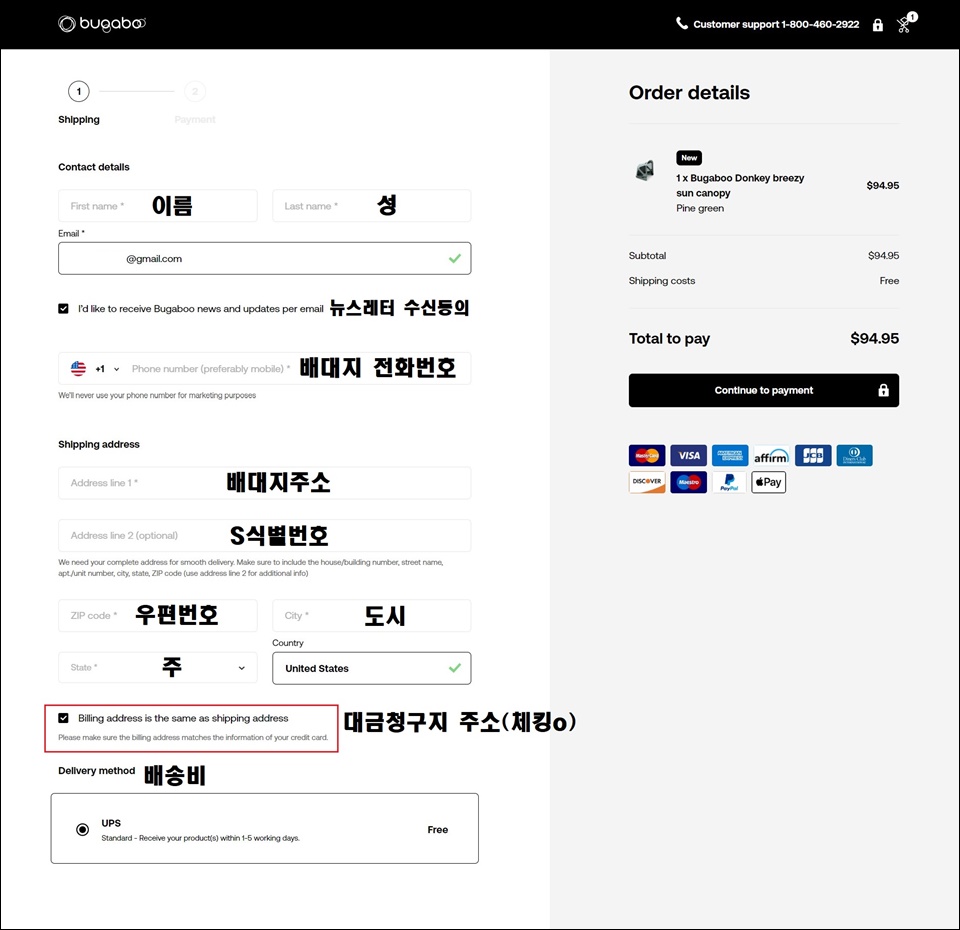
Task: Click the VISA payment icon
Action: click(688, 456)
